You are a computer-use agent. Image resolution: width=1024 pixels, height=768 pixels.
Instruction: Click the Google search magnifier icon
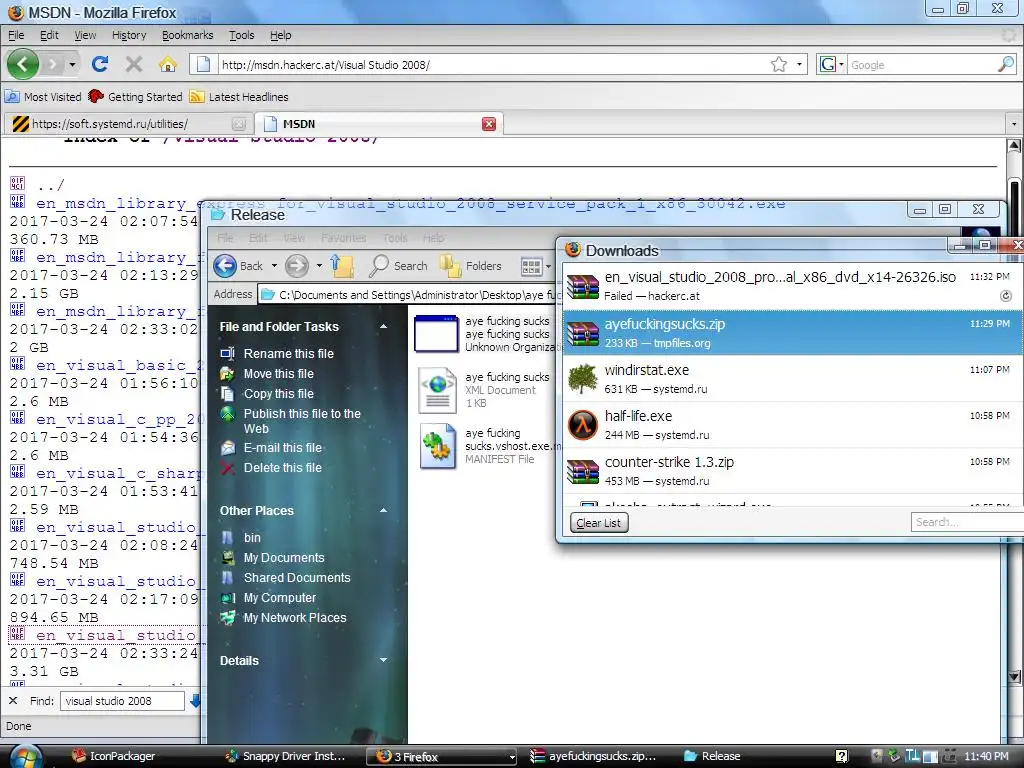pos(1006,64)
